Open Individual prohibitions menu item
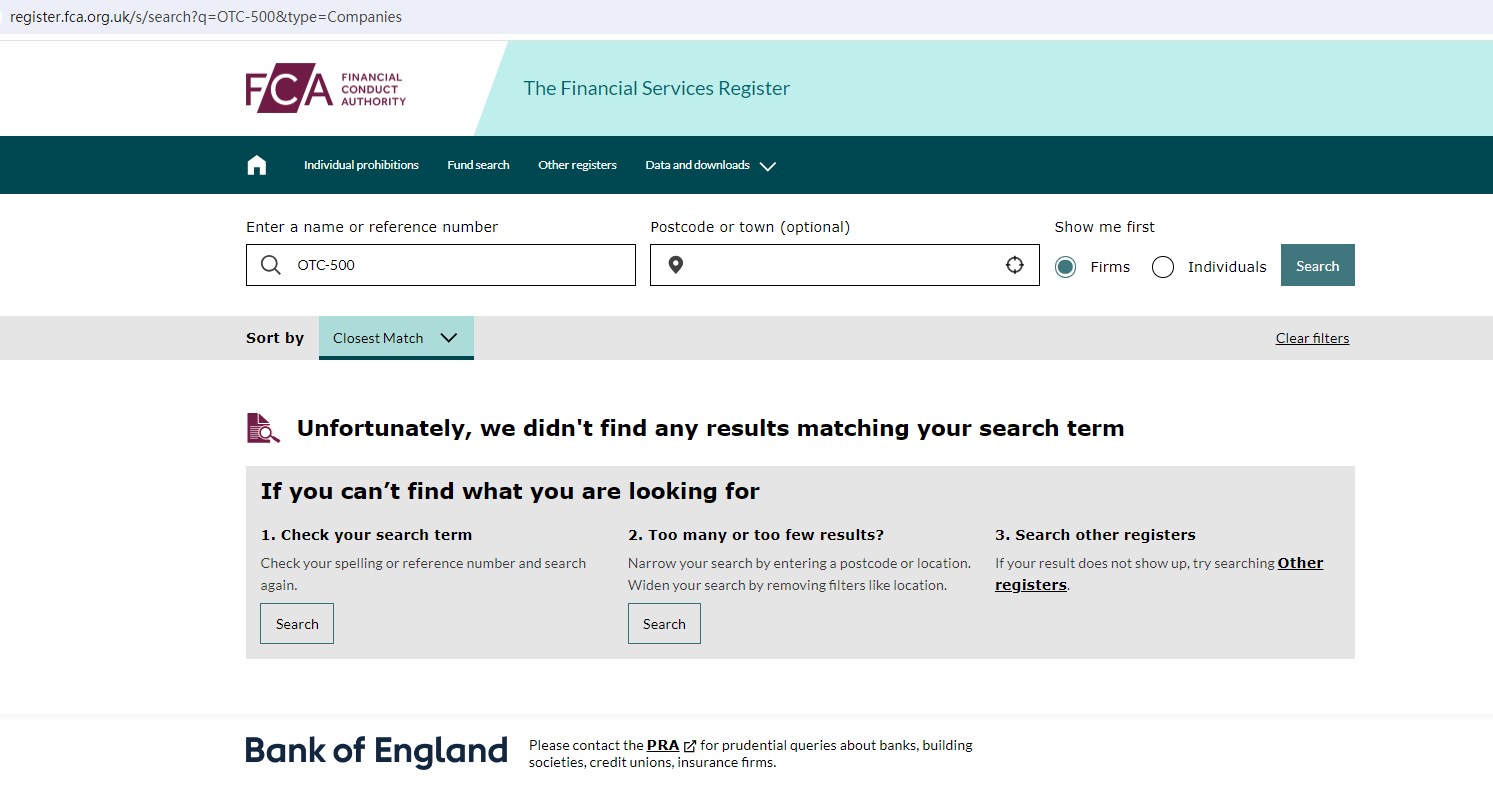Viewport: 1493px width, 789px height. pyautogui.click(x=361, y=165)
